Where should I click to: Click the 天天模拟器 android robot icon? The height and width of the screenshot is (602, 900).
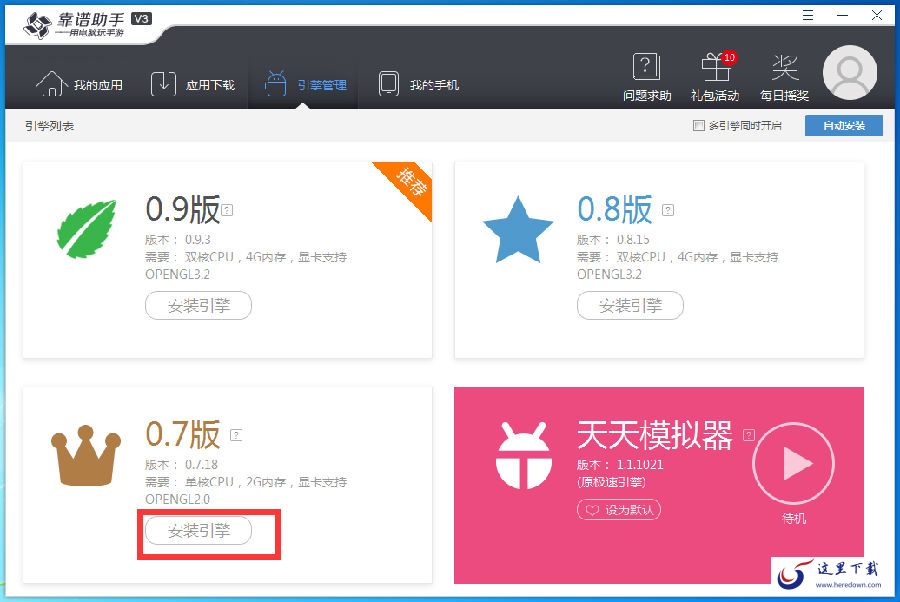(x=522, y=452)
